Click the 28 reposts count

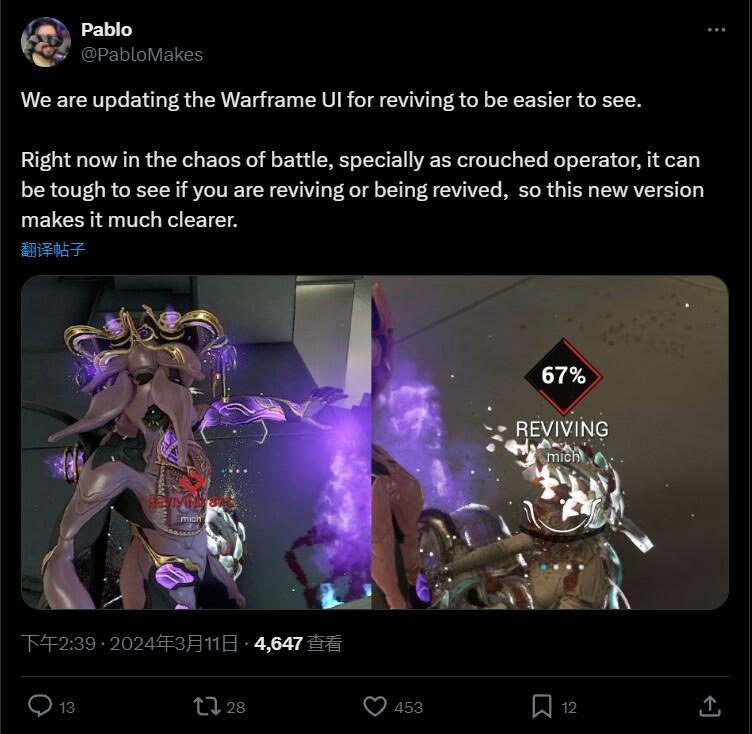[x=235, y=708]
